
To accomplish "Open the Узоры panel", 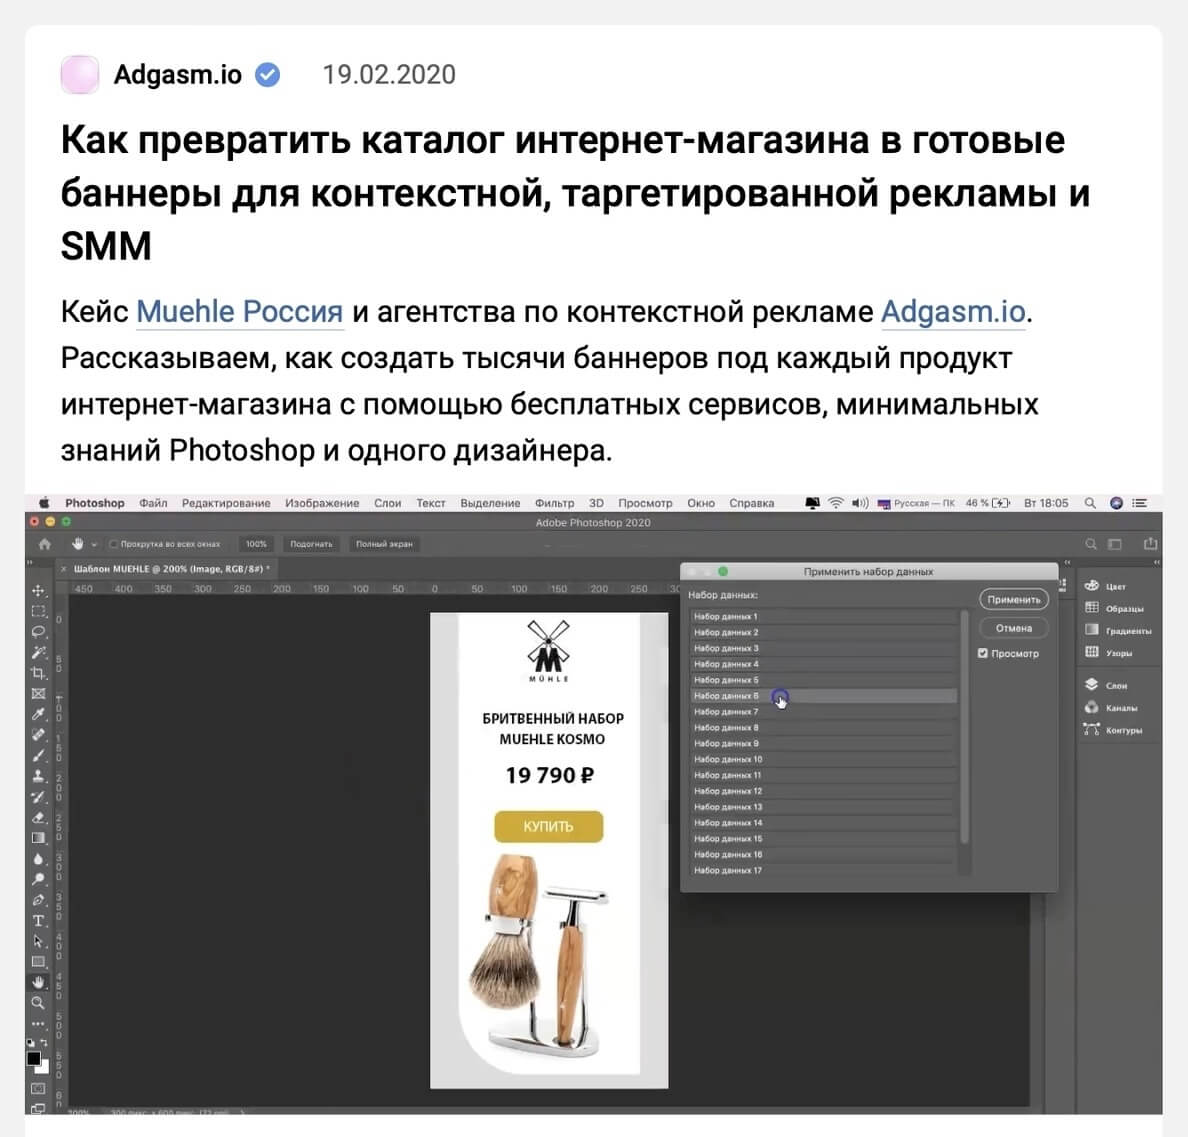I will (x=1108, y=652).
